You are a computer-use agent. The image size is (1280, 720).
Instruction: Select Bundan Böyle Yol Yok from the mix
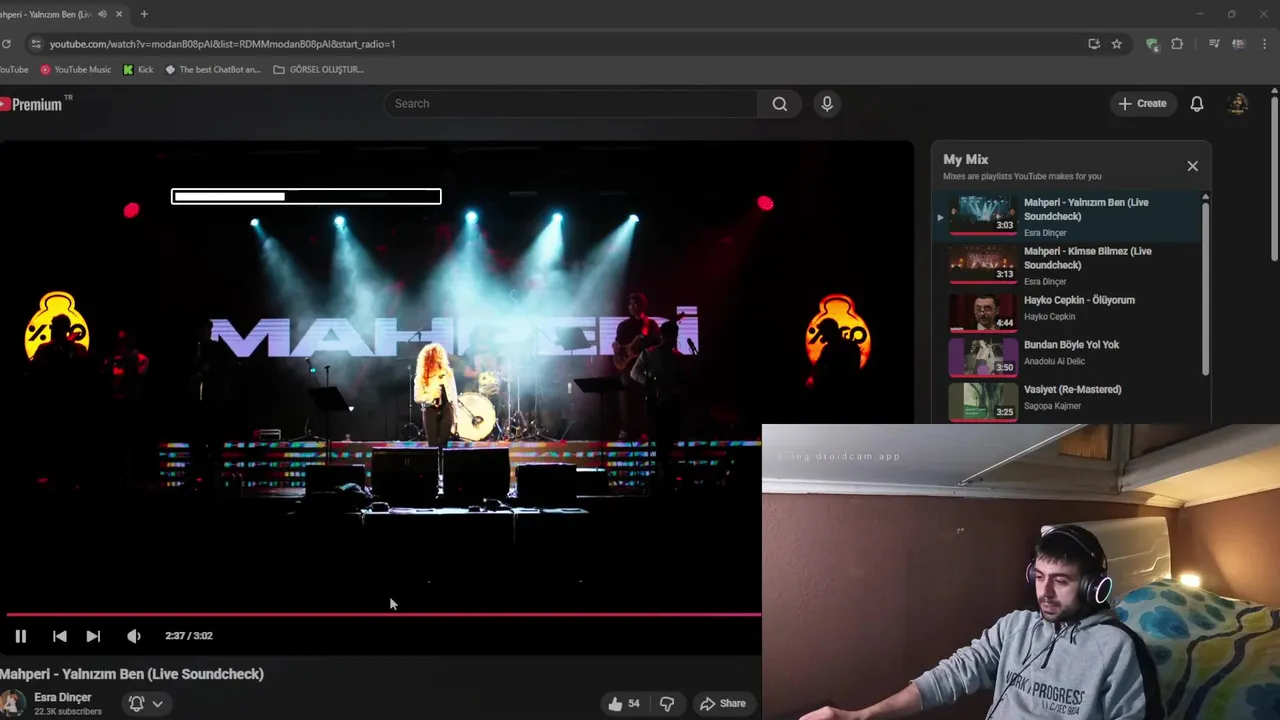click(1071, 345)
